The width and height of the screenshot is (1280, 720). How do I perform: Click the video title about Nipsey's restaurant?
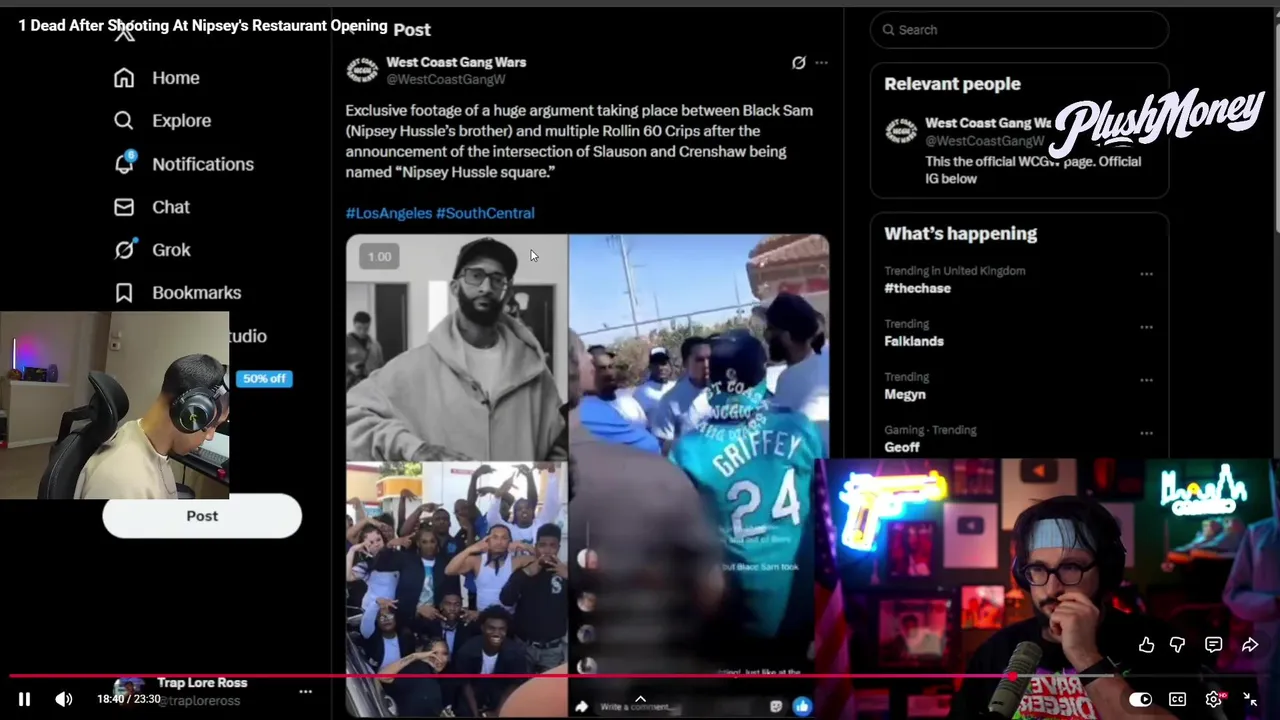(203, 26)
